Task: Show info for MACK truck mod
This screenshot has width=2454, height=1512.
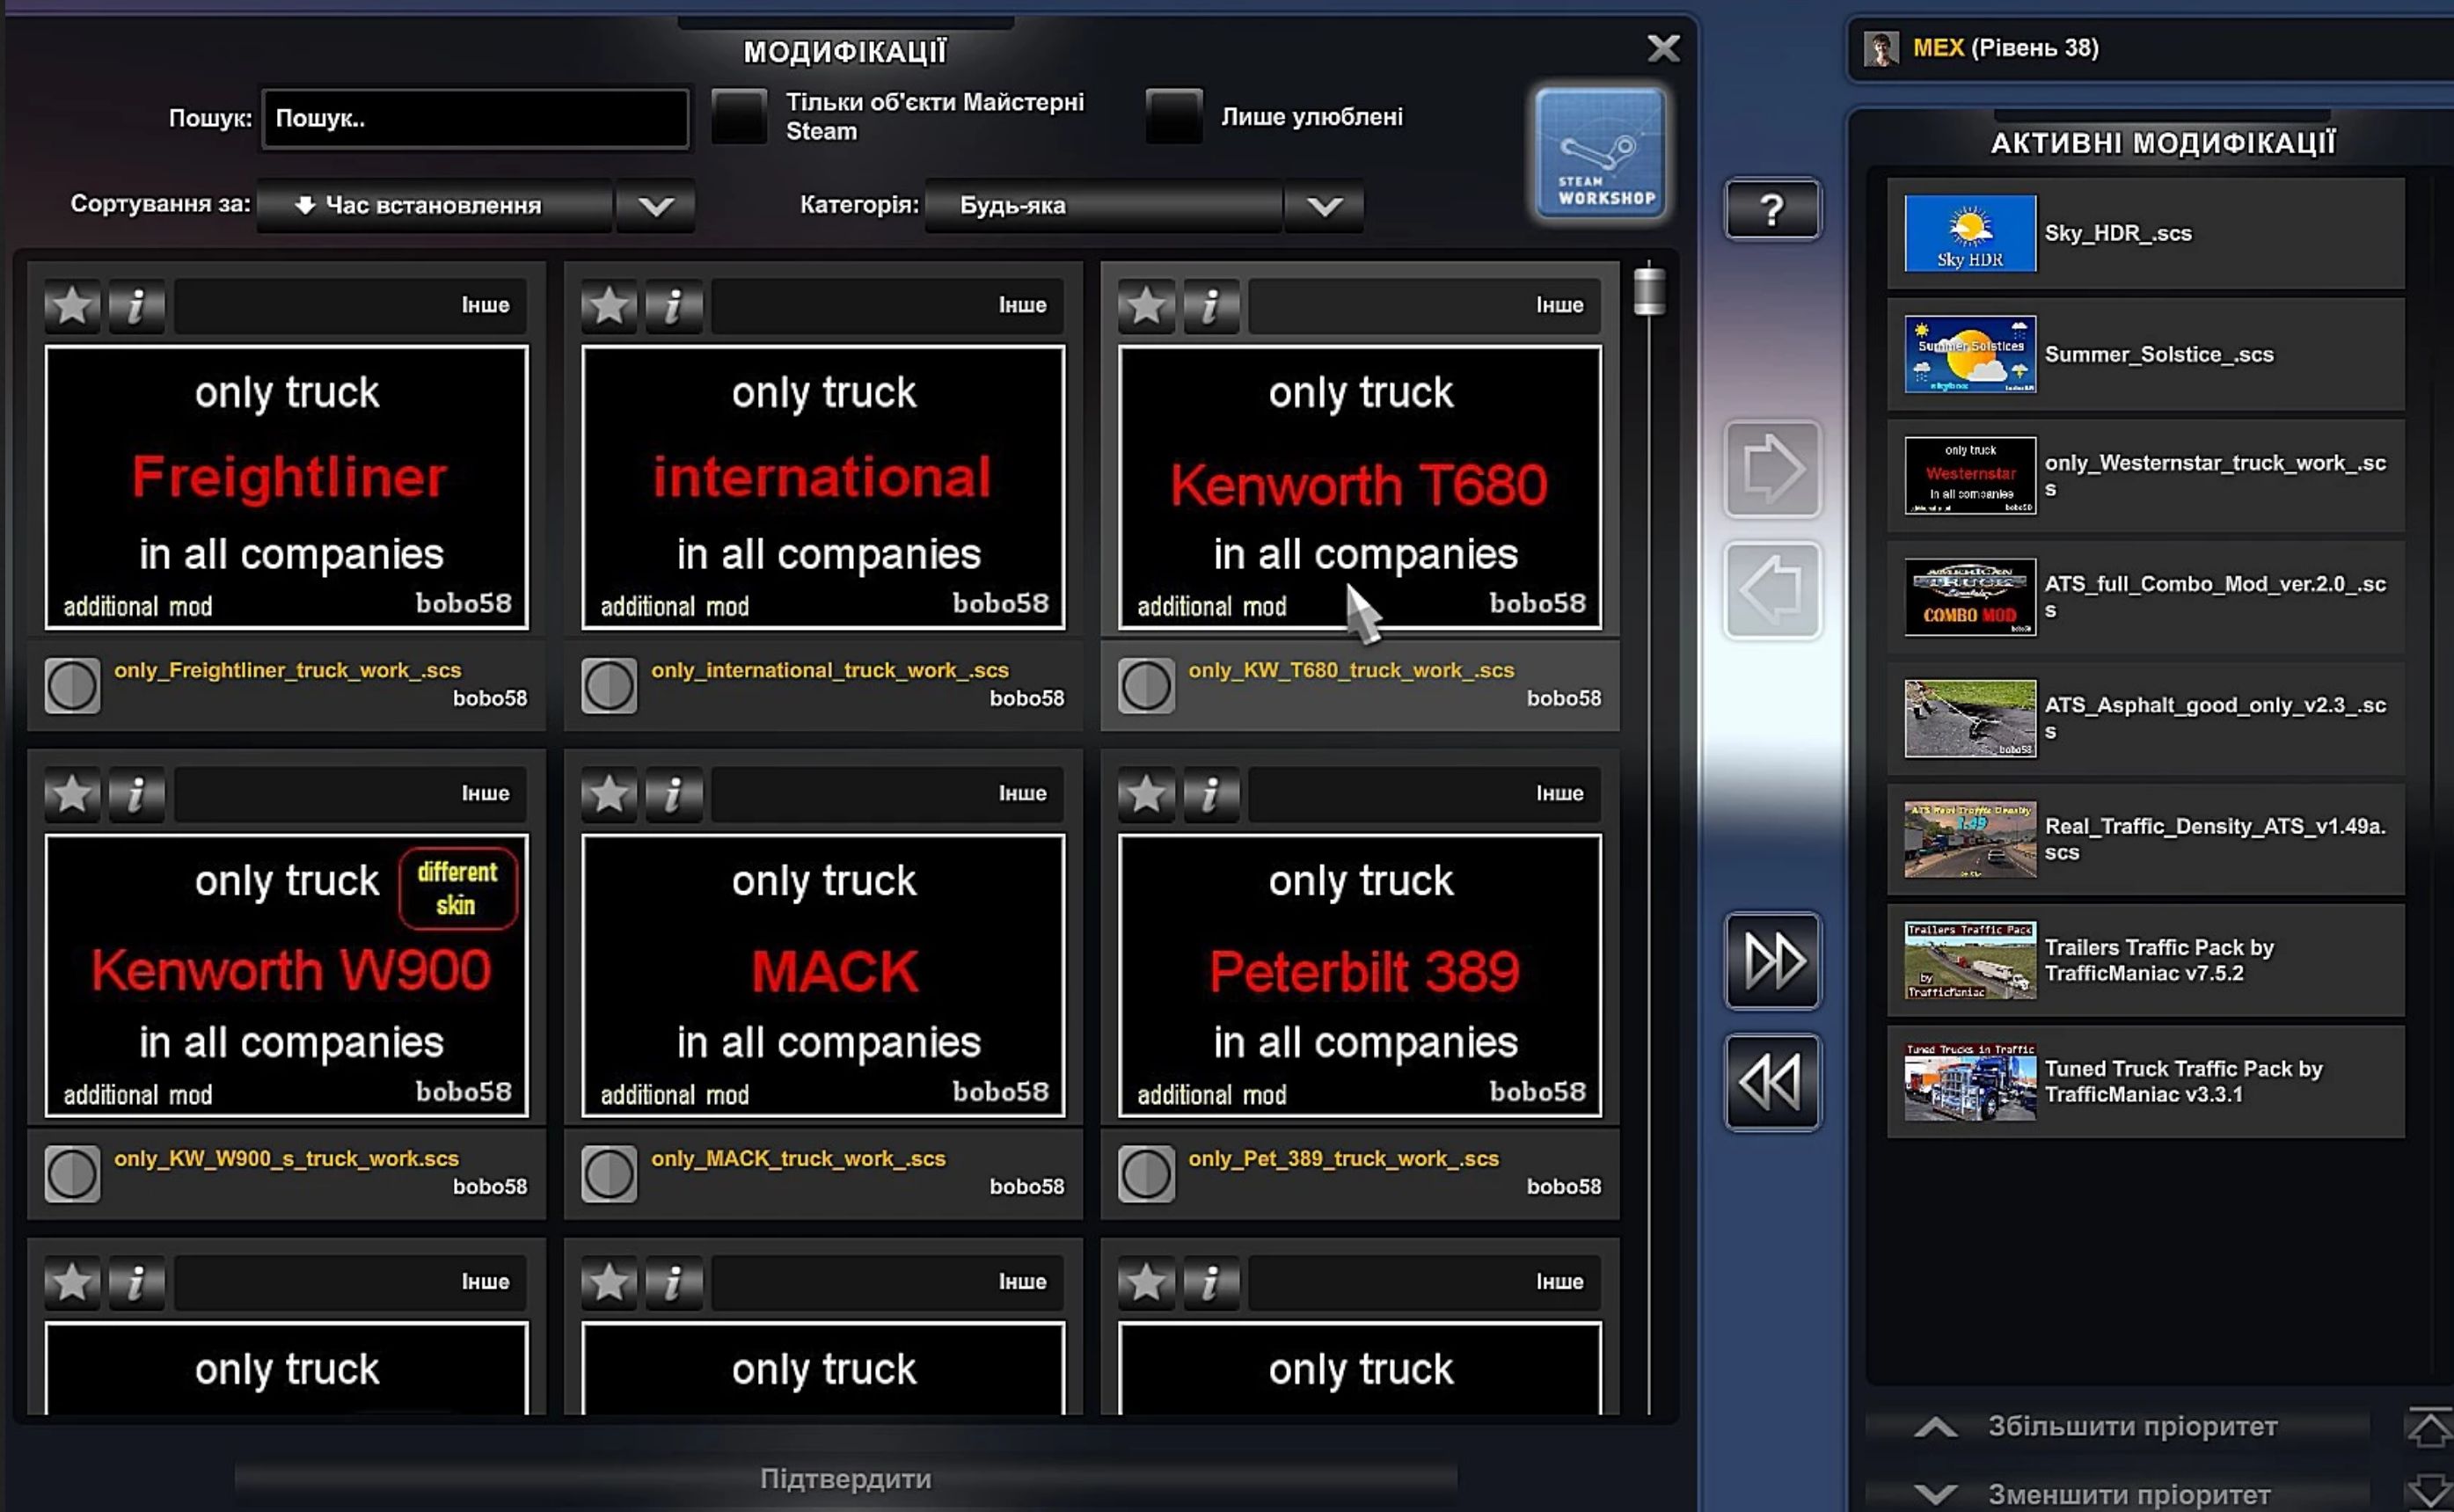Action: click(673, 794)
